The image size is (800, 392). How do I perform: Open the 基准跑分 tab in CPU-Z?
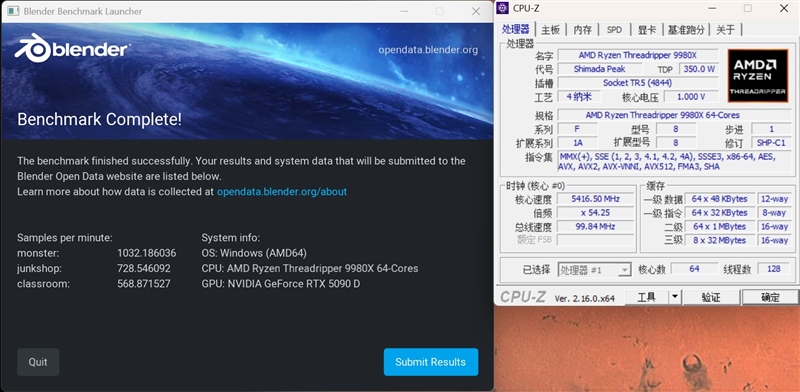tap(686, 30)
